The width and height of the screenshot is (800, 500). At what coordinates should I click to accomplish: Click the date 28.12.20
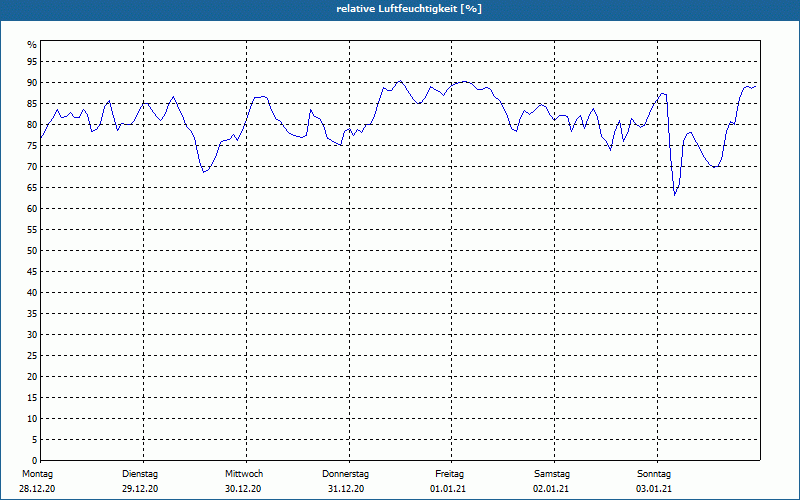[x=37, y=489]
